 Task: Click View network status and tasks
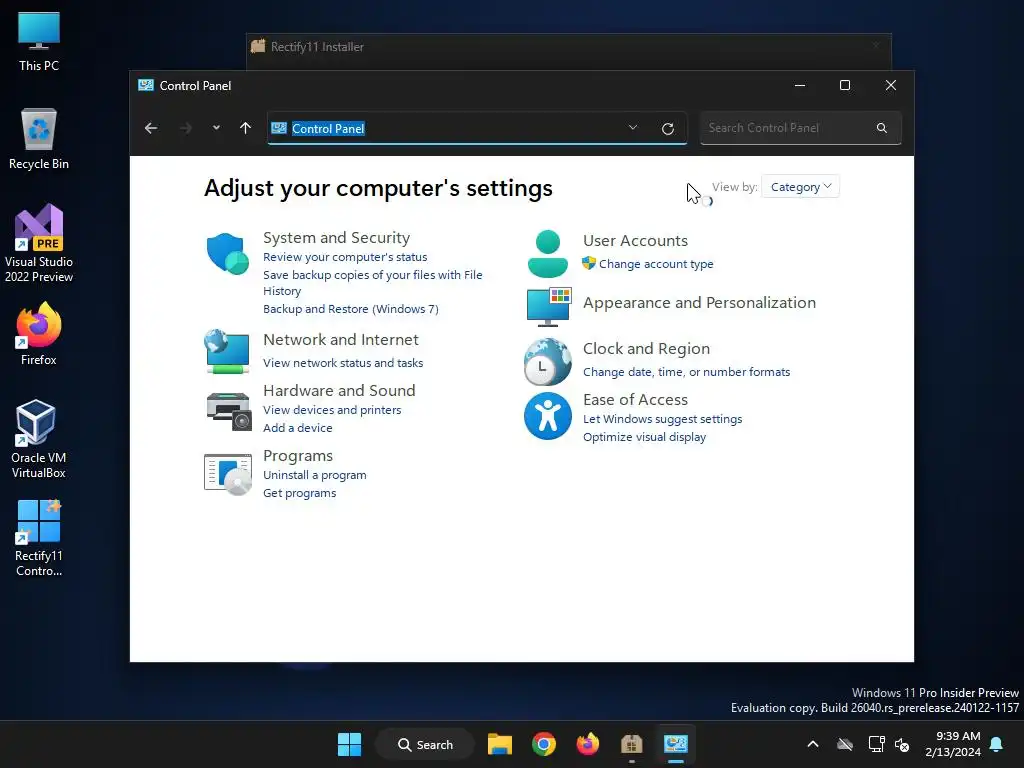[343, 363]
